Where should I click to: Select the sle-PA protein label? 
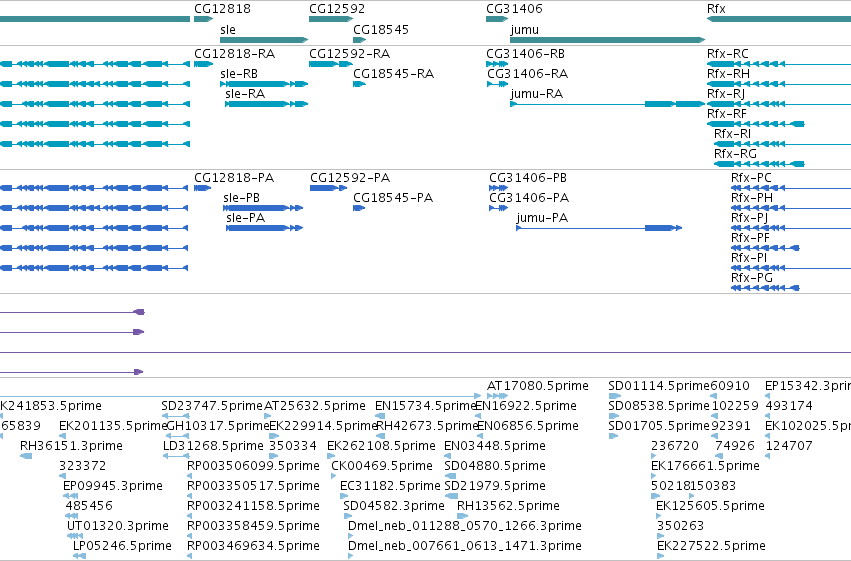[245, 218]
